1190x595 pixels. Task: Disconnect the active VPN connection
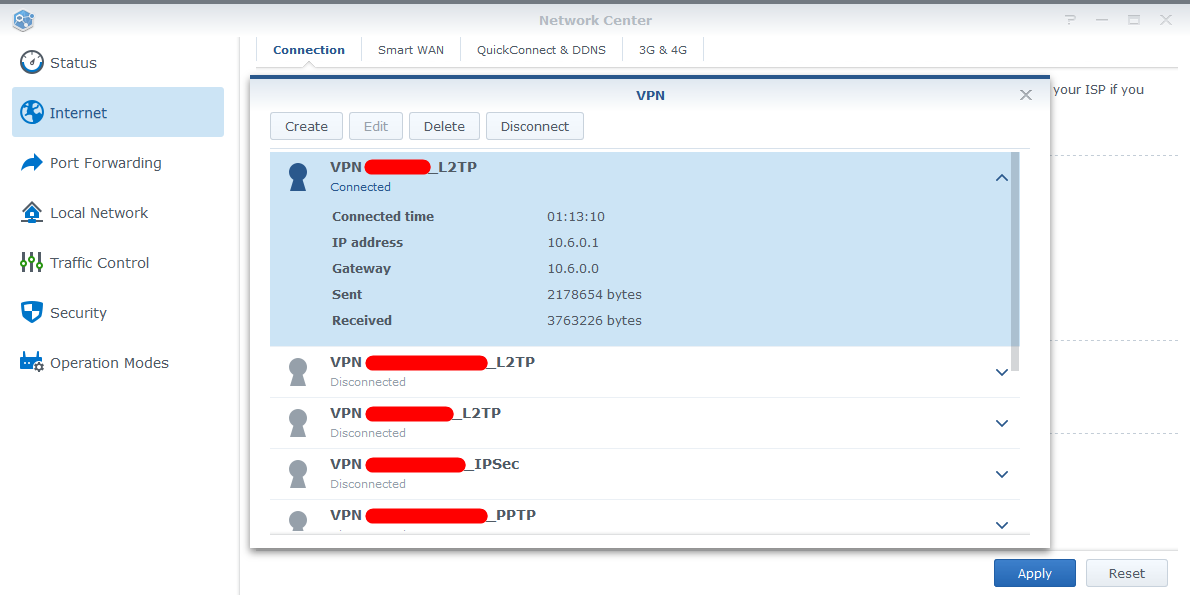pyautogui.click(x=534, y=126)
